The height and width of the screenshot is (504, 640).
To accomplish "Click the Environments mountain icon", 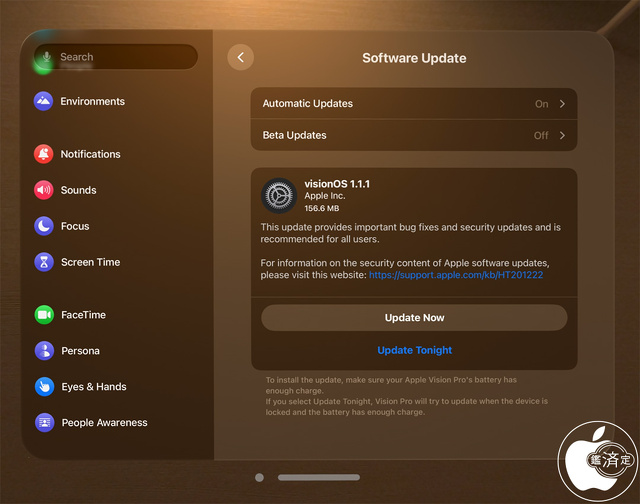I will pyautogui.click(x=43, y=101).
